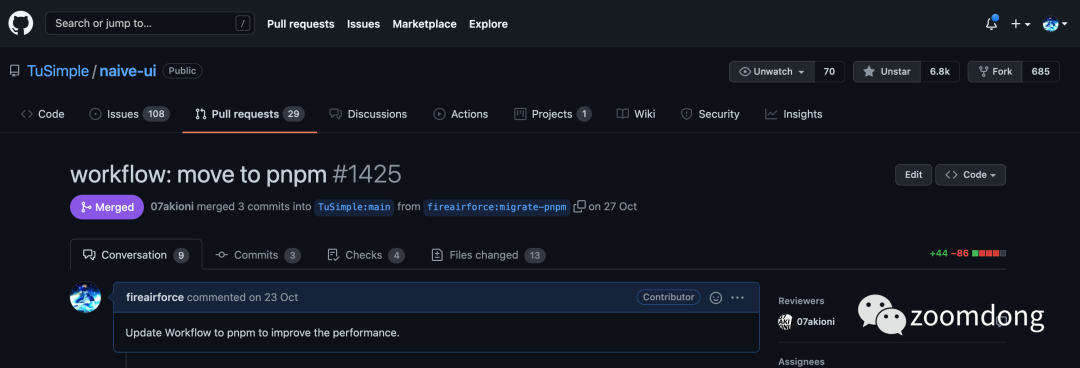Select the Conversation tab
1080x368 pixels.
136,255
